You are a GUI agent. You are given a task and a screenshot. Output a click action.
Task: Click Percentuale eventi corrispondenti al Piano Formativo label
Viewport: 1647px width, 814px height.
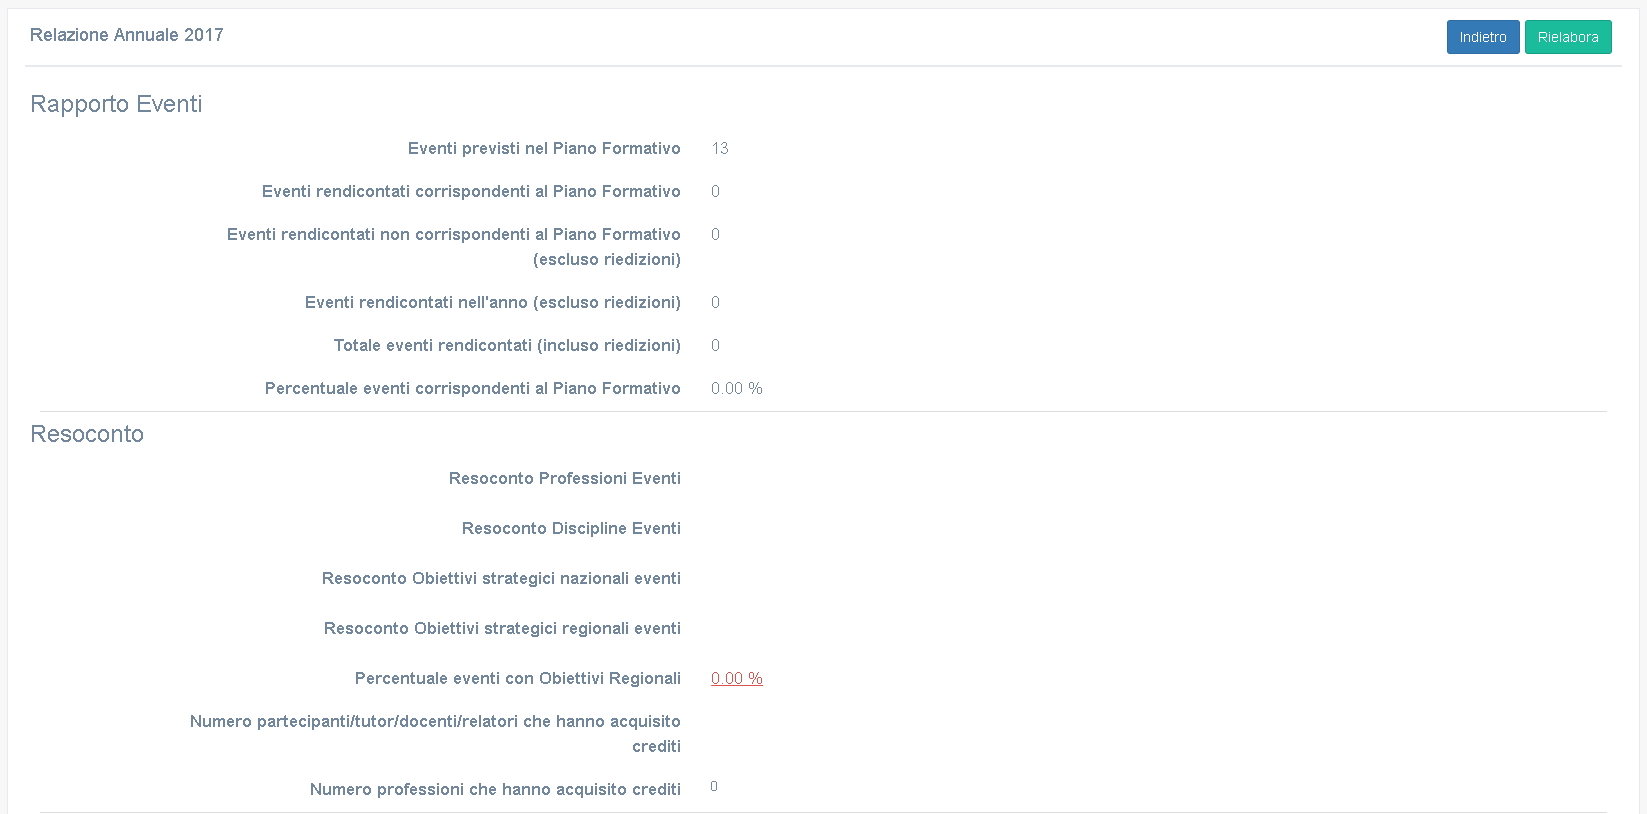(473, 388)
